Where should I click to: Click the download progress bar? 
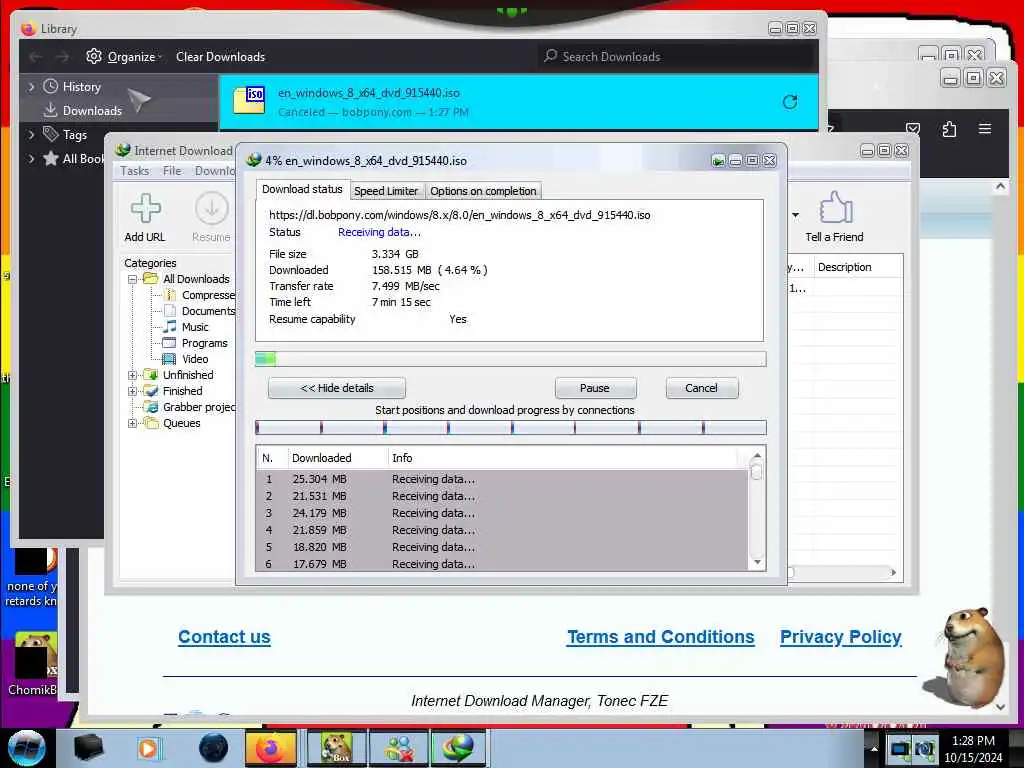511,359
